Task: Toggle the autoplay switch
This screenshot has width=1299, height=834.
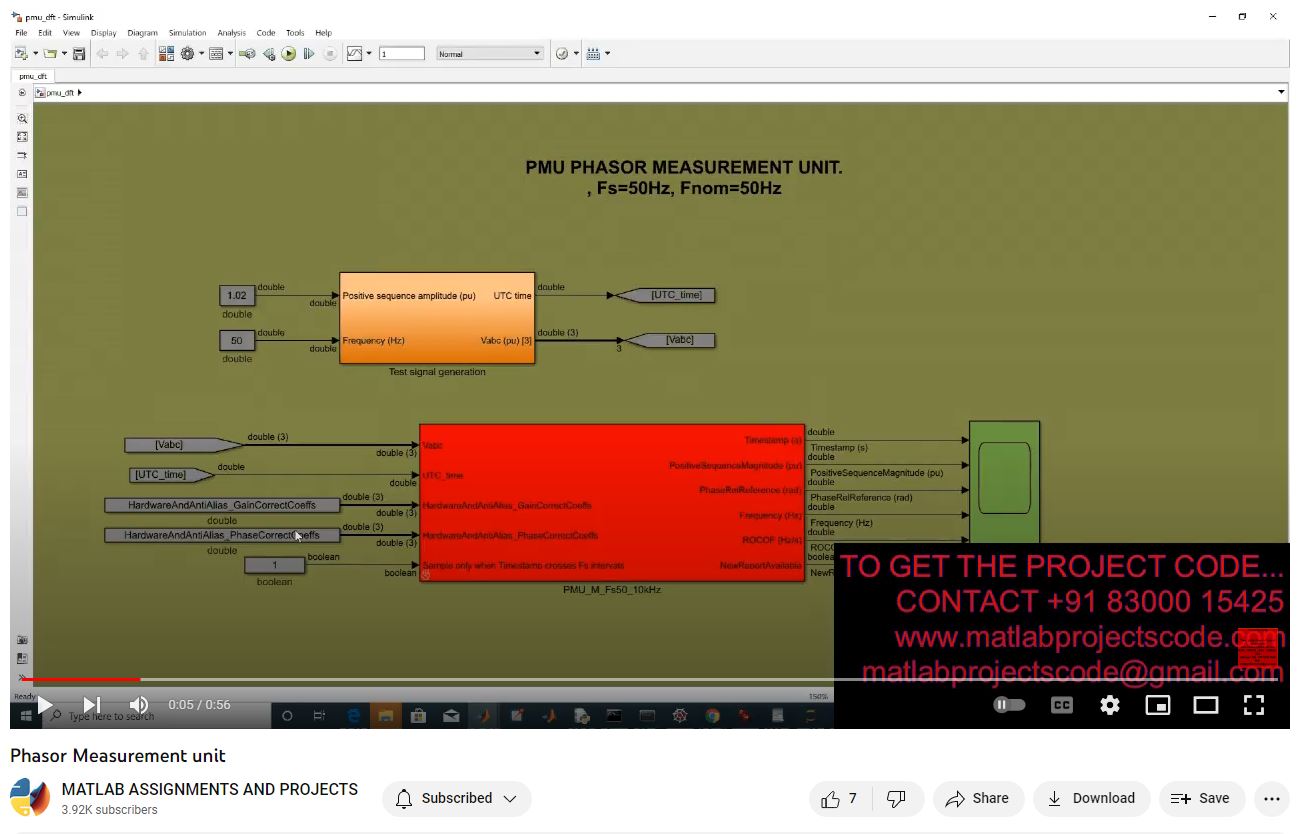Action: 1009,705
